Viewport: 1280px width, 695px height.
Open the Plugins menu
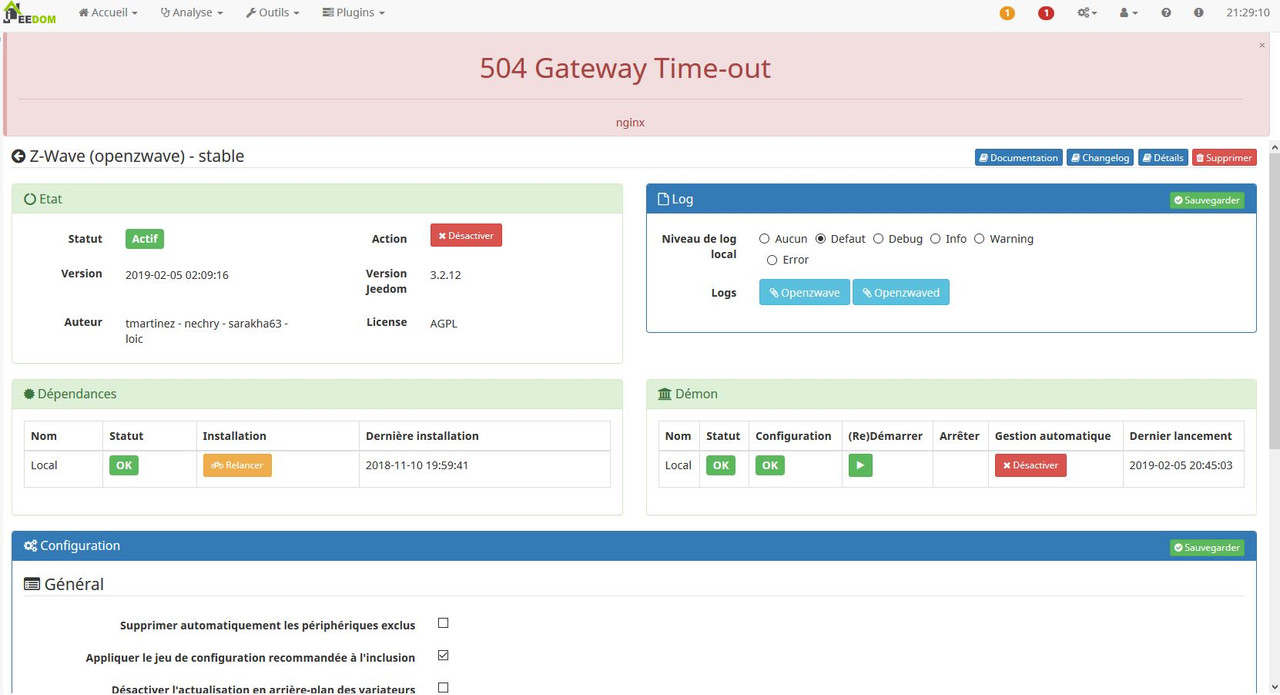click(353, 13)
